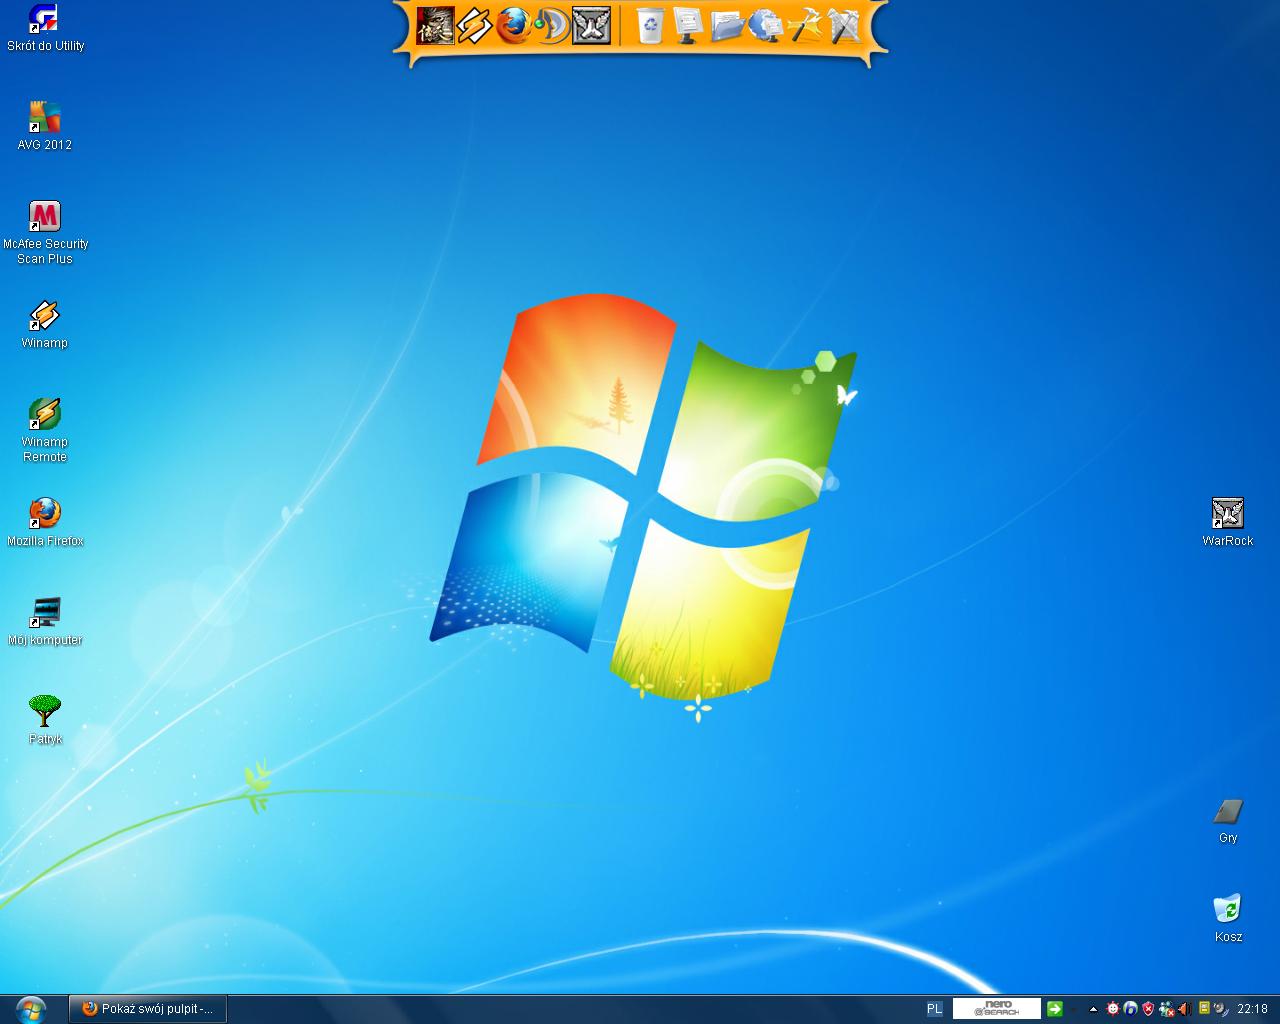Open the game icon with Chinese characters in the dock
Screen dimensions: 1280x1024
point(435,25)
